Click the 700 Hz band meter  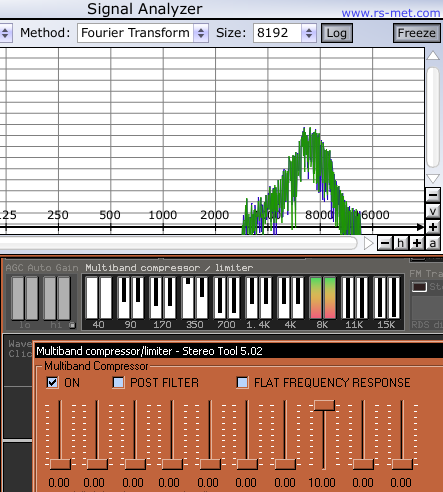227,298
